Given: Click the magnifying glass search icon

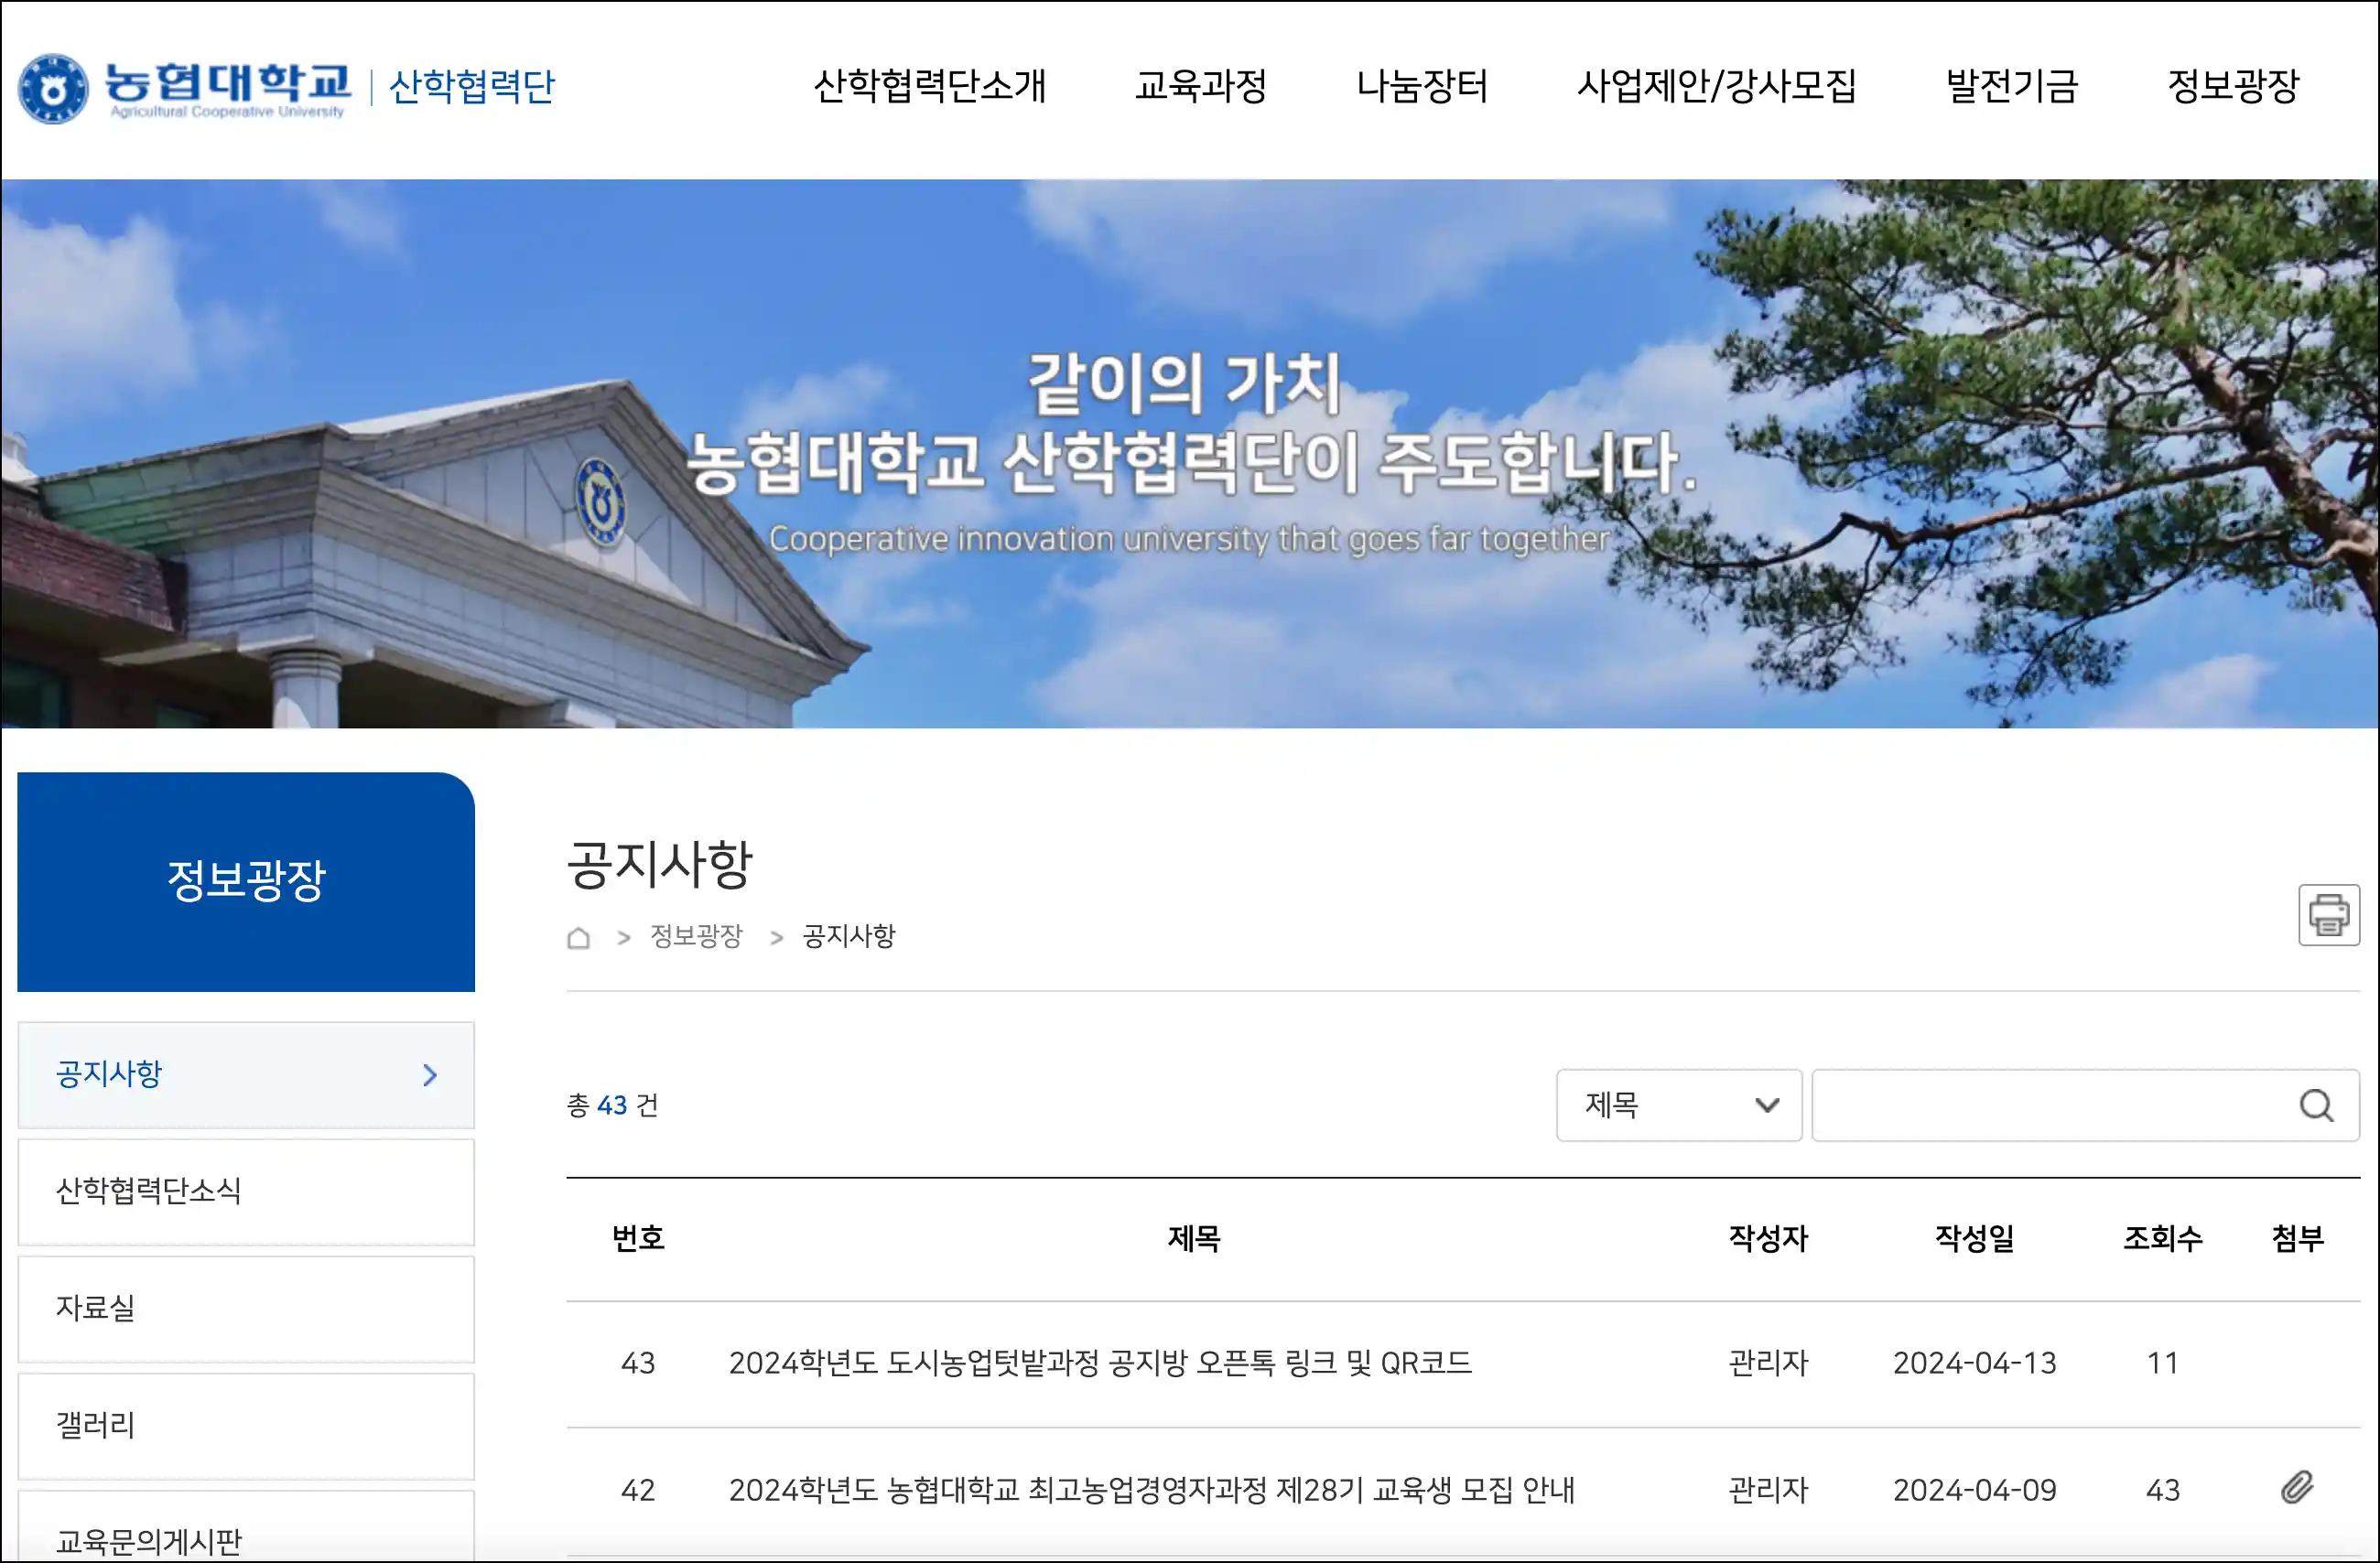Looking at the screenshot, I should point(2316,1105).
